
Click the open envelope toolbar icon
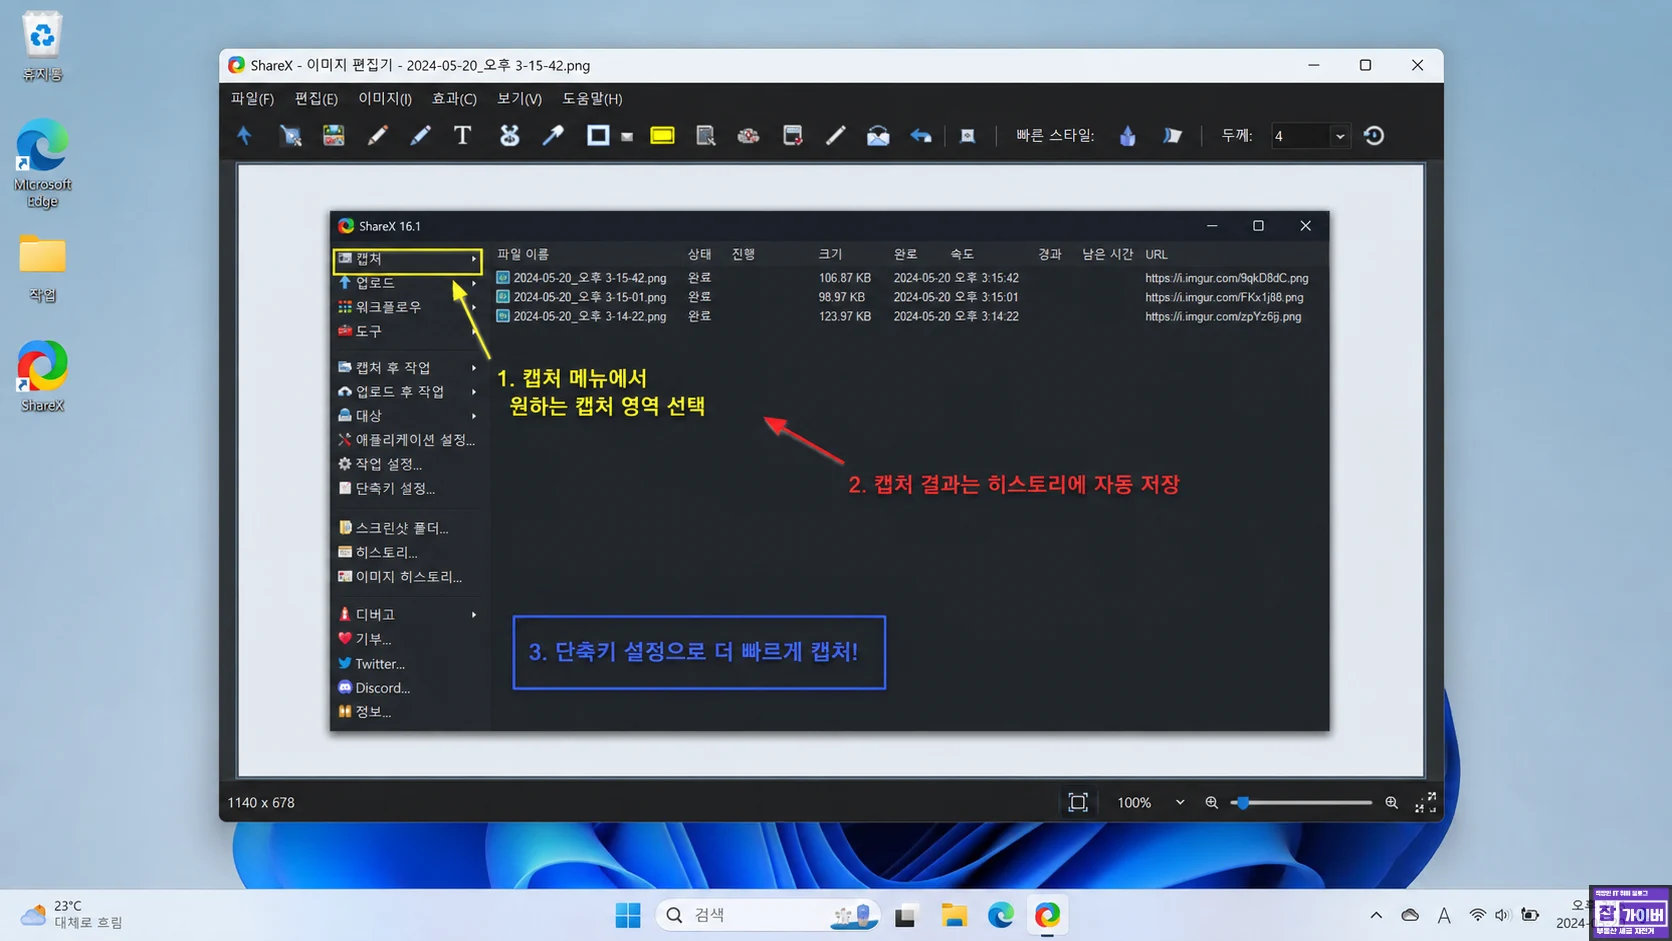(878, 135)
